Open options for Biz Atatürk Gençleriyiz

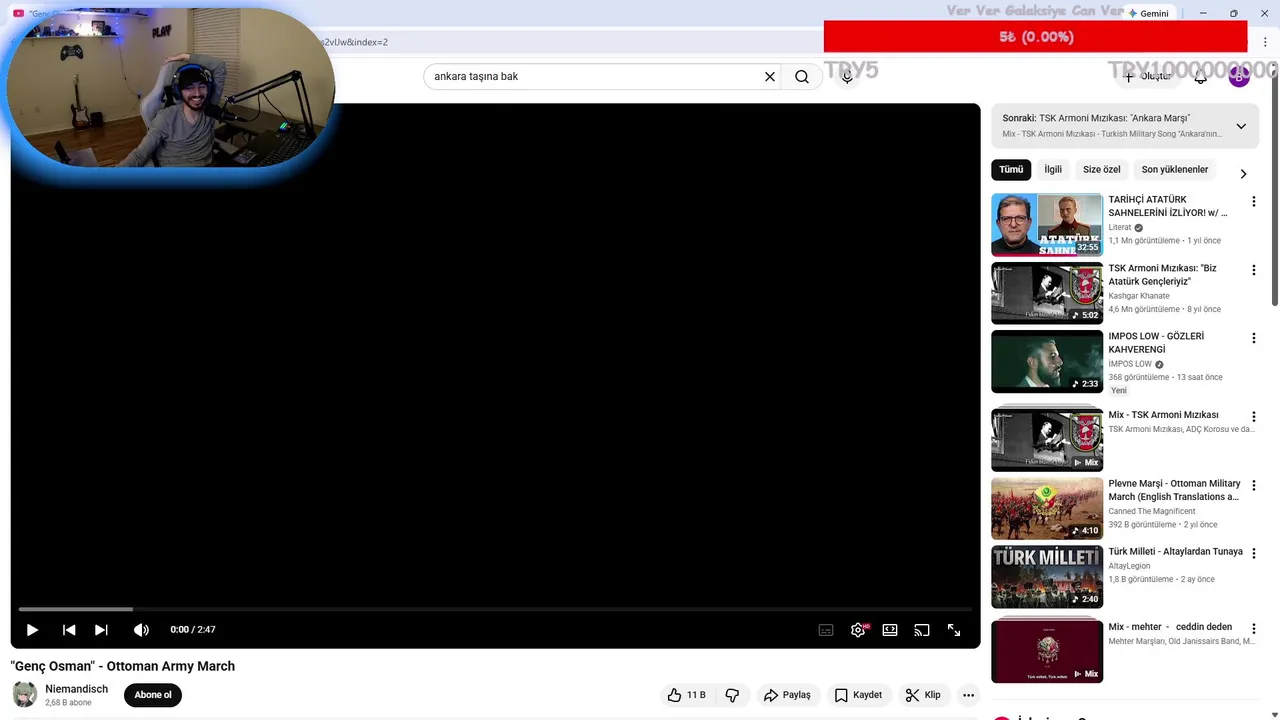pos(1253,270)
